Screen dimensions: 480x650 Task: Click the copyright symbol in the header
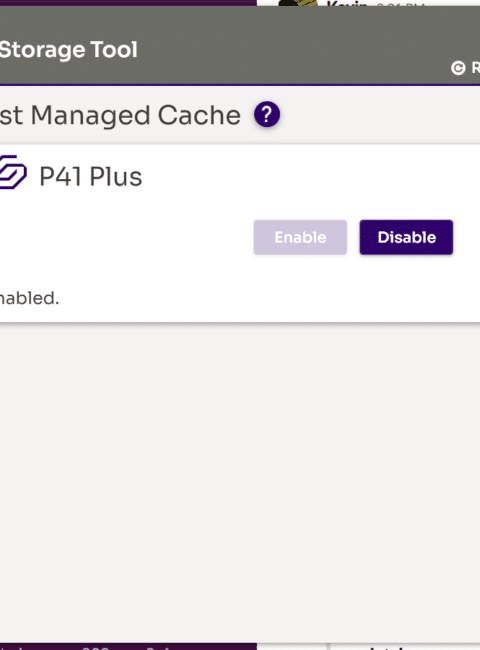[458, 68]
